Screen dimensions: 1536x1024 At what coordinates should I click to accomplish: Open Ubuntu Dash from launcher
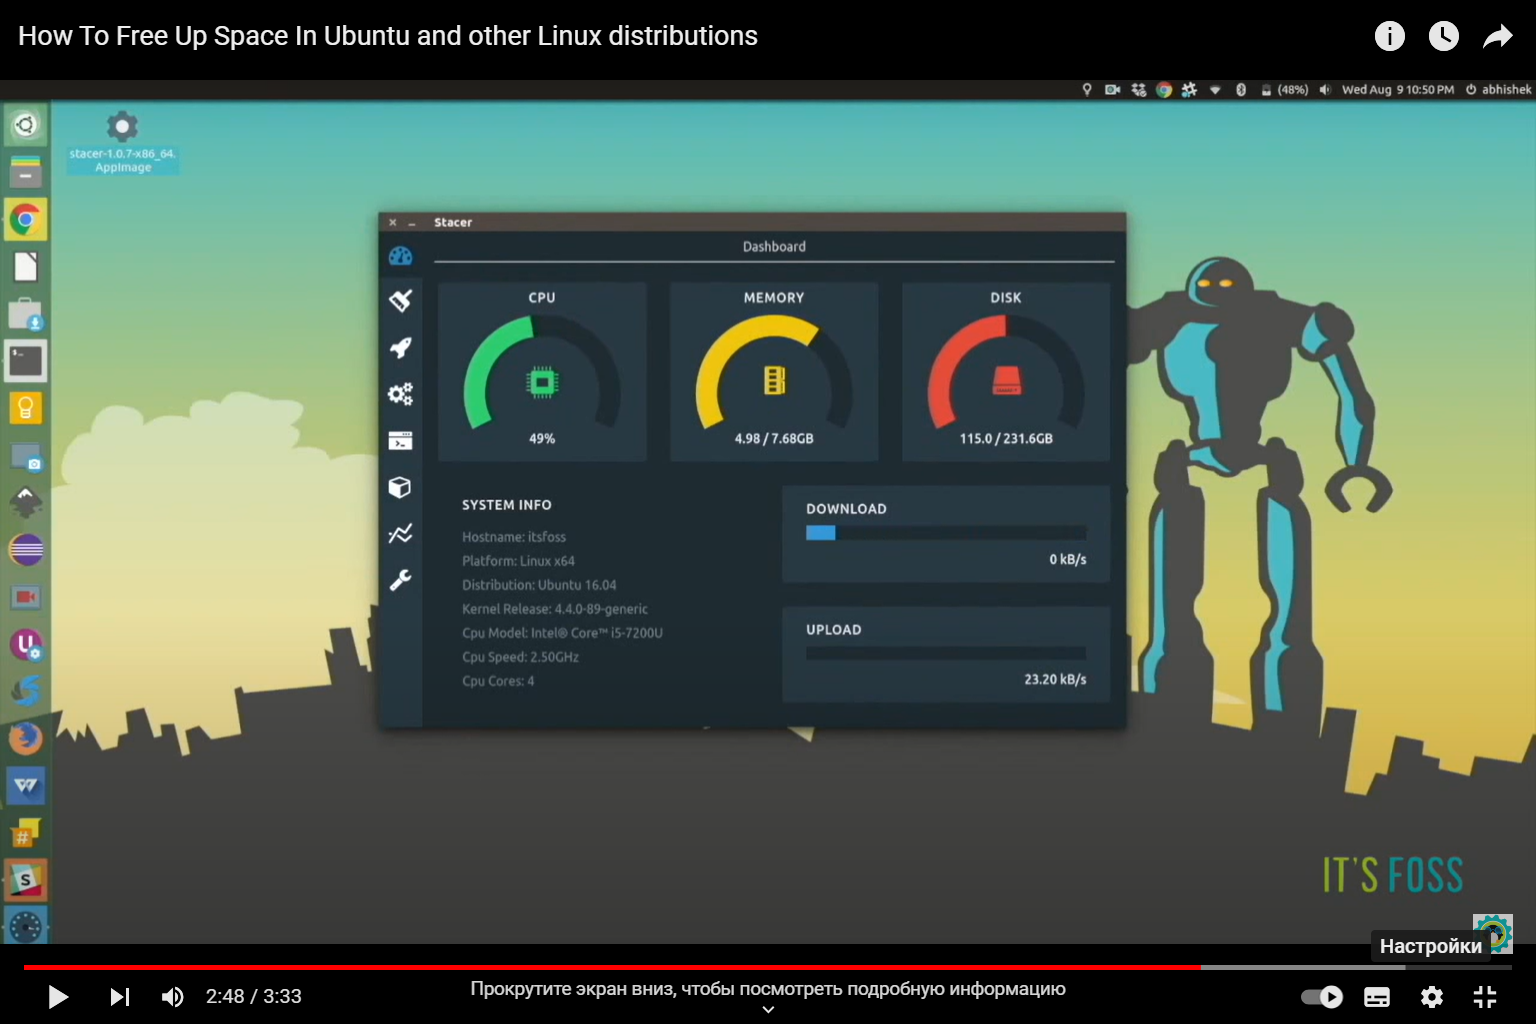[25, 125]
